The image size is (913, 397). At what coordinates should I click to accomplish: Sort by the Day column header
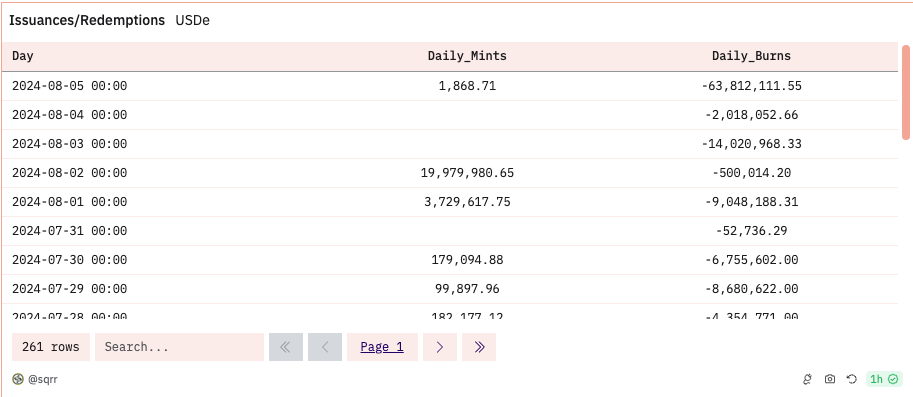pos(23,56)
